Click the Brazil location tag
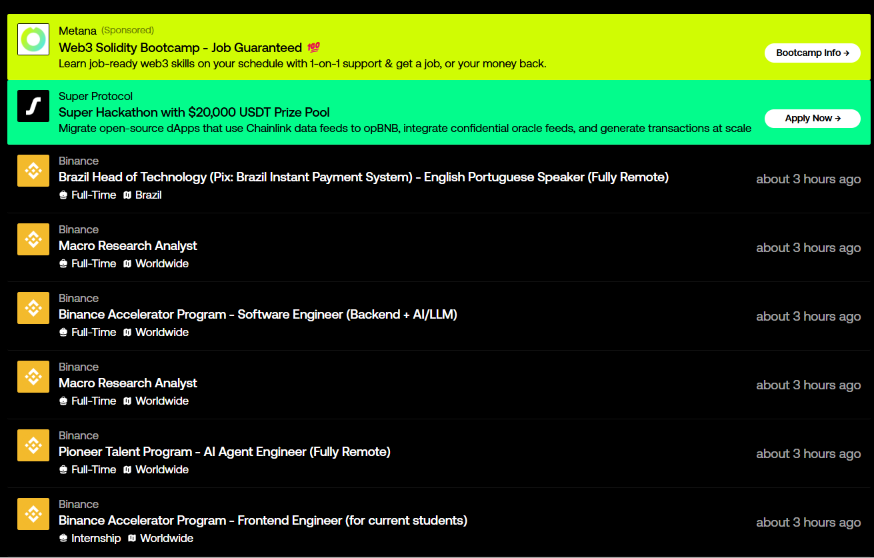 (148, 195)
